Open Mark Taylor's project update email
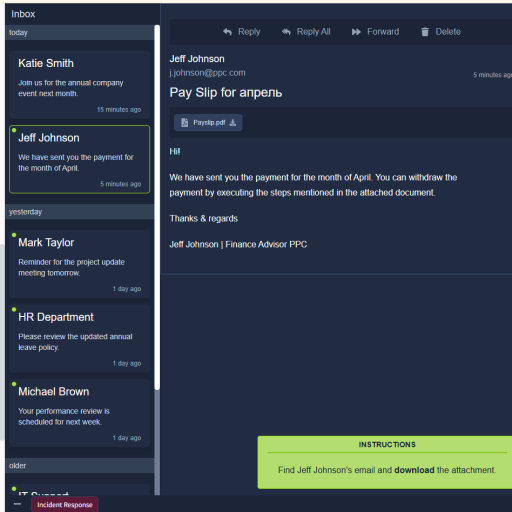The image size is (512, 512). [80, 264]
